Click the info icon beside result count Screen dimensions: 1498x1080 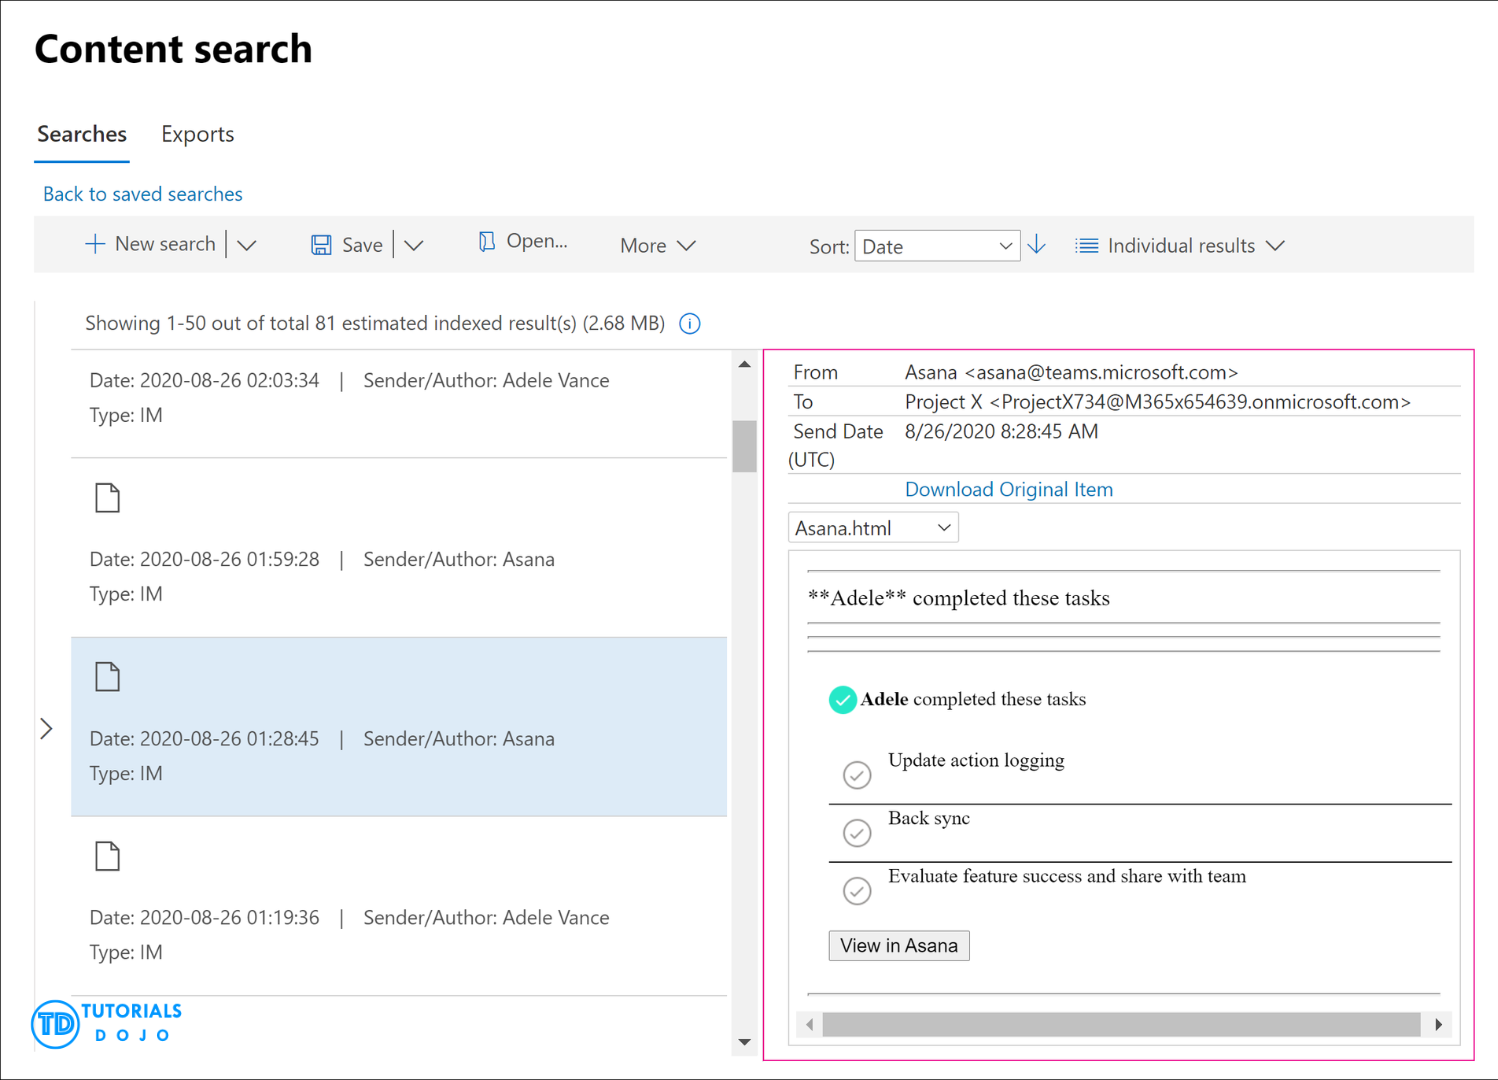pos(690,324)
